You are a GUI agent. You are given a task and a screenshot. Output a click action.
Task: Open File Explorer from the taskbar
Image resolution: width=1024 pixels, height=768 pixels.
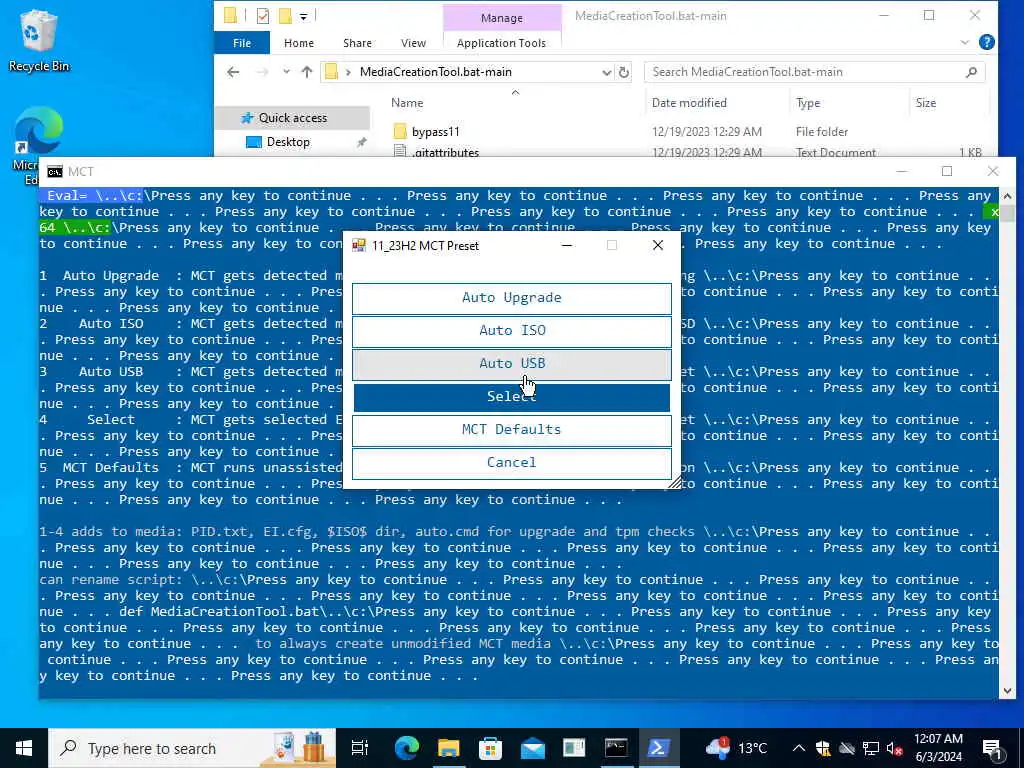pyautogui.click(x=448, y=748)
